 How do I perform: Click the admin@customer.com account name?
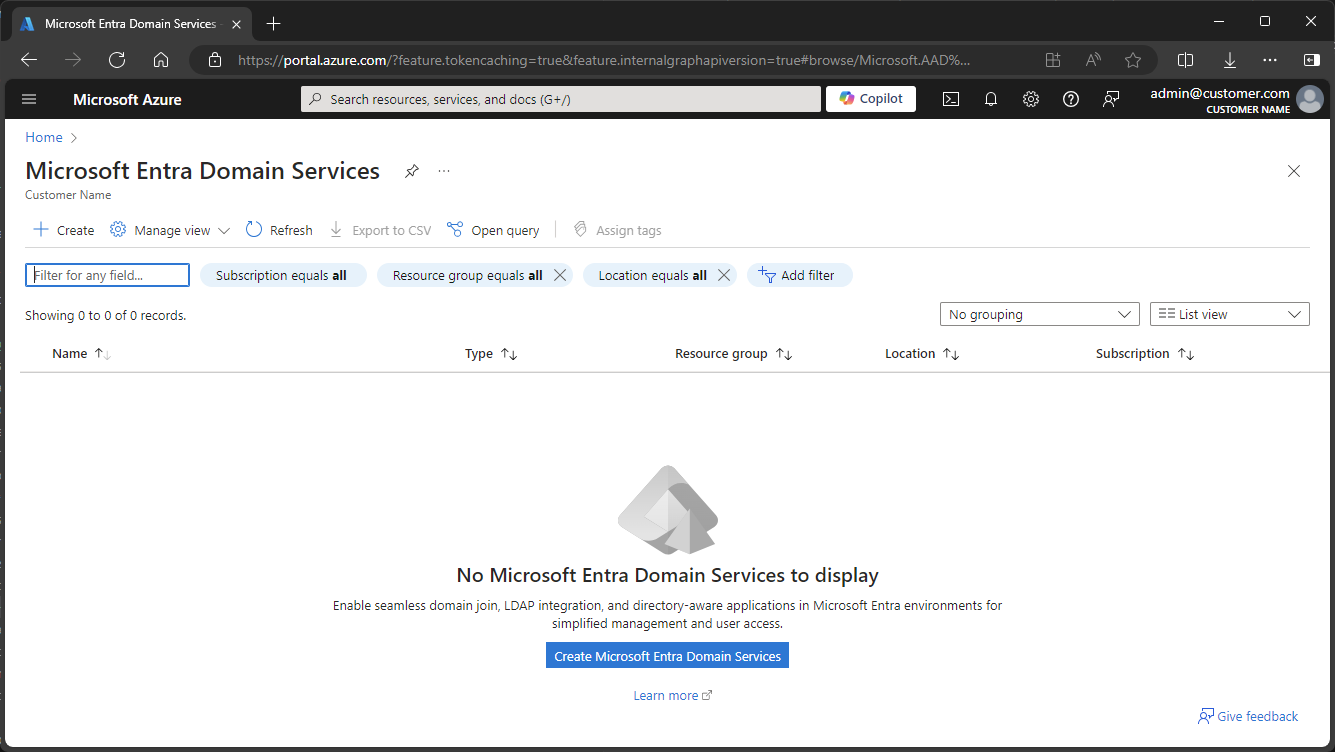(1220, 93)
